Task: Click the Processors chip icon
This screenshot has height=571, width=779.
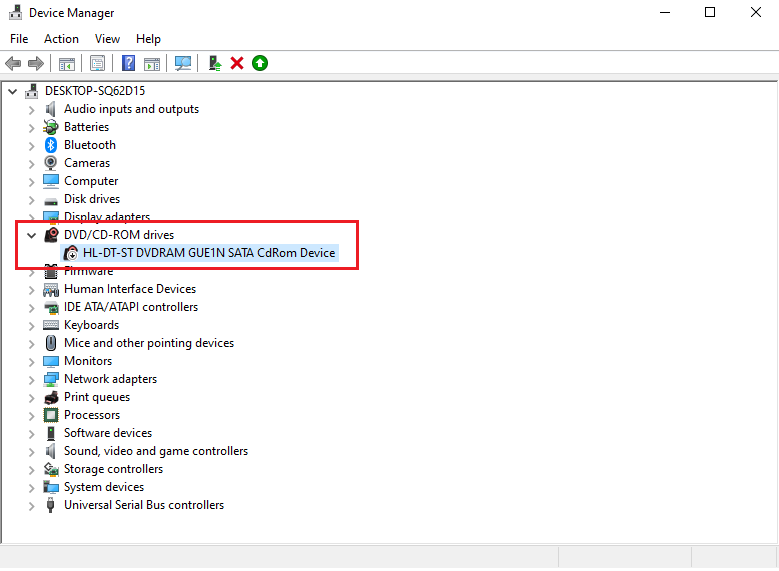Action: tap(51, 415)
